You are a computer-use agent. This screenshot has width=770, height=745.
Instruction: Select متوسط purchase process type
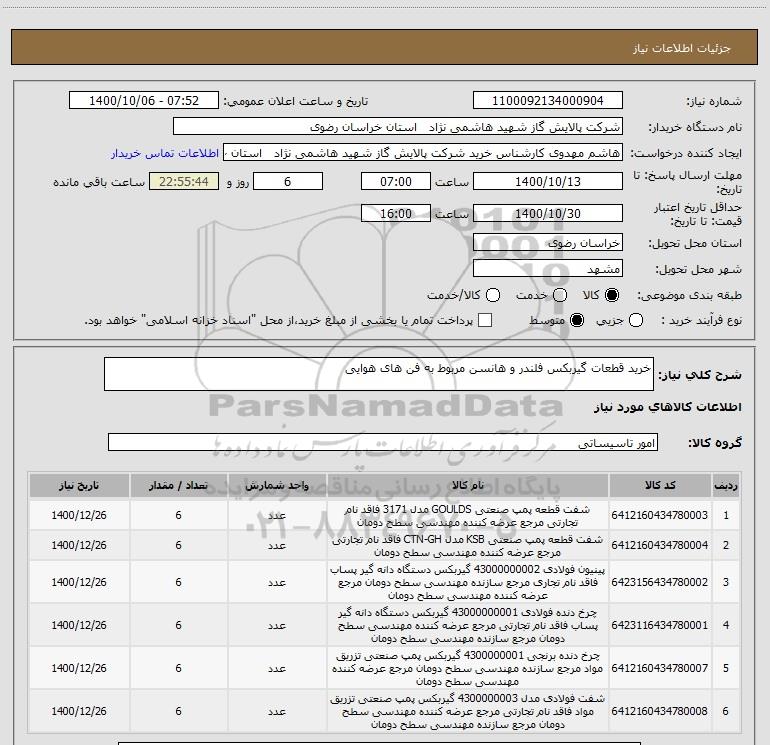(x=575, y=321)
